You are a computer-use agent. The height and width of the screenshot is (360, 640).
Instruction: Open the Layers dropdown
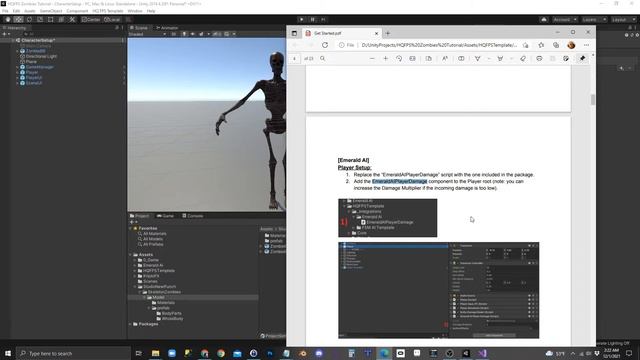coord(593,20)
